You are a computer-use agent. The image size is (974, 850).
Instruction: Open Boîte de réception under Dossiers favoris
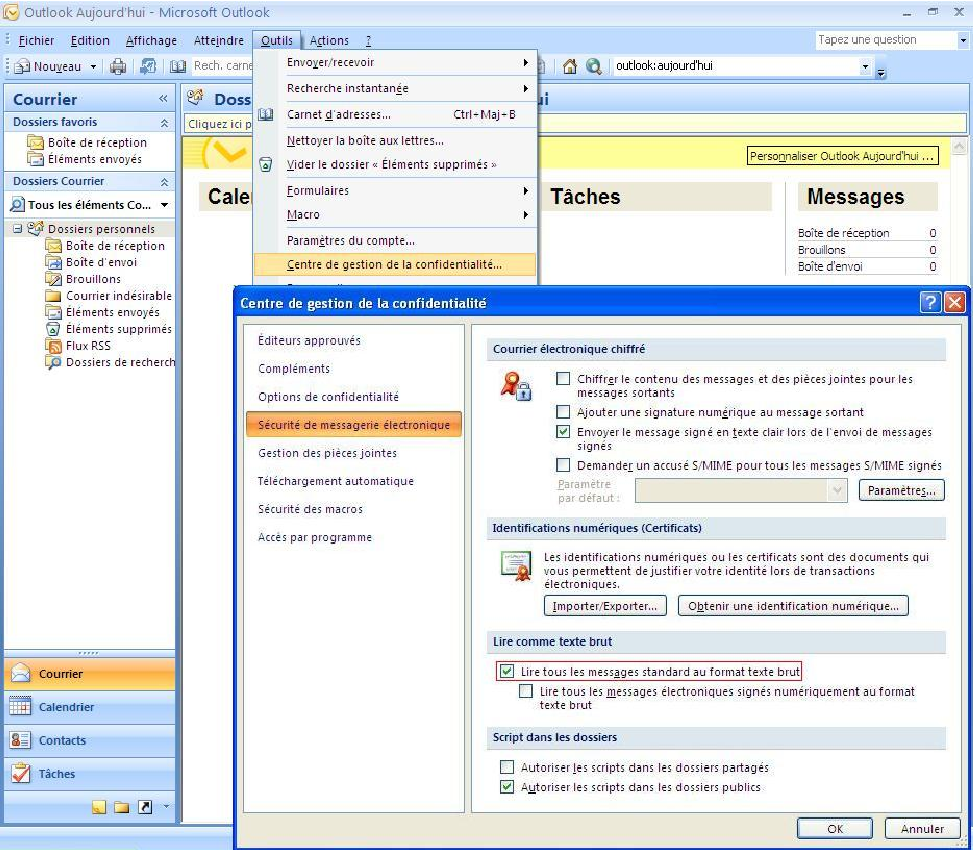coord(97,142)
